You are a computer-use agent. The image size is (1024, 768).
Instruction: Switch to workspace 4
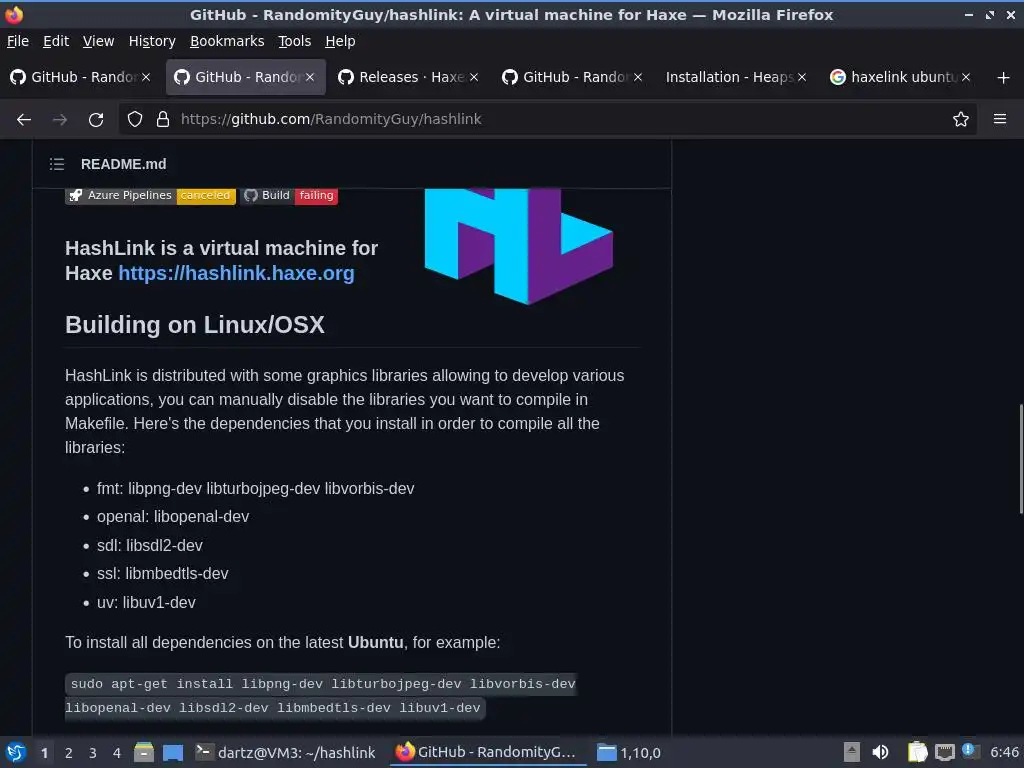point(117,753)
